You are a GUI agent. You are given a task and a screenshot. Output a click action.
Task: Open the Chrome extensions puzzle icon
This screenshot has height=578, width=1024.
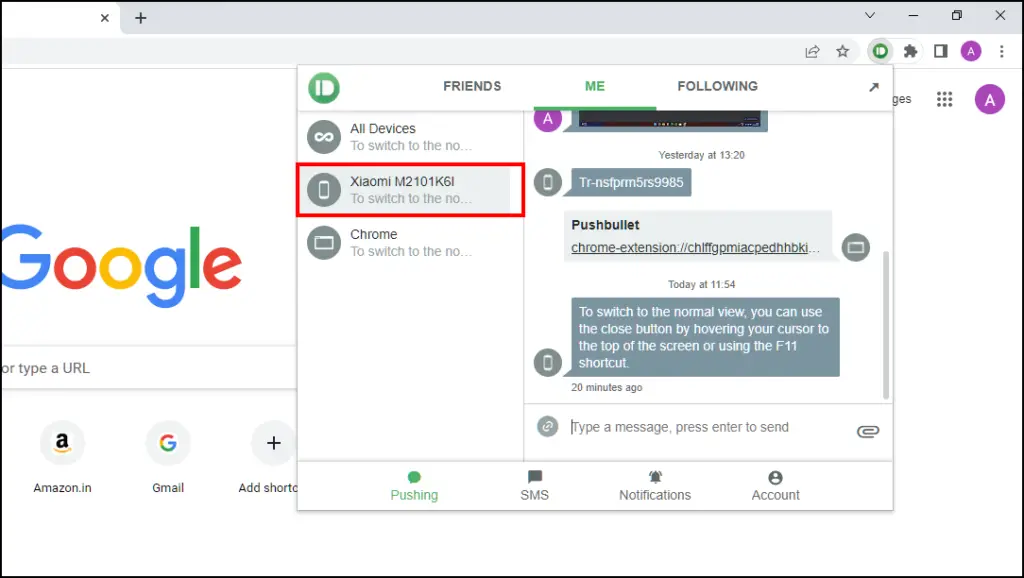pos(910,51)
